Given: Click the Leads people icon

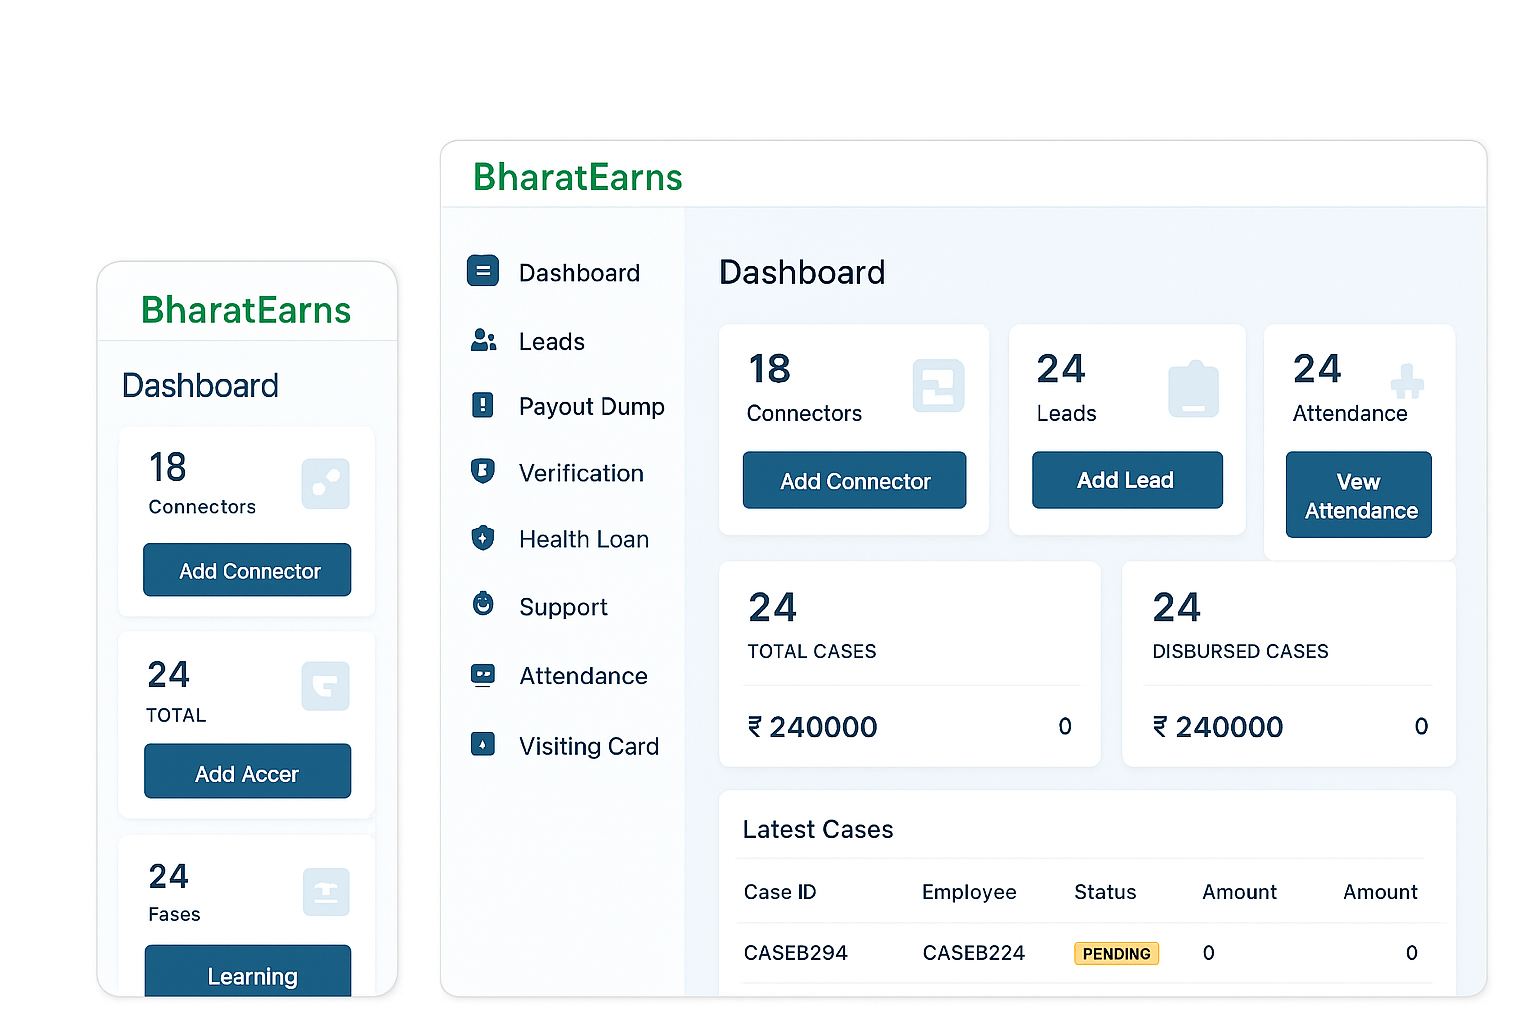Looking at the screenshot, I should pyautogui.click(x=483, y=341).
